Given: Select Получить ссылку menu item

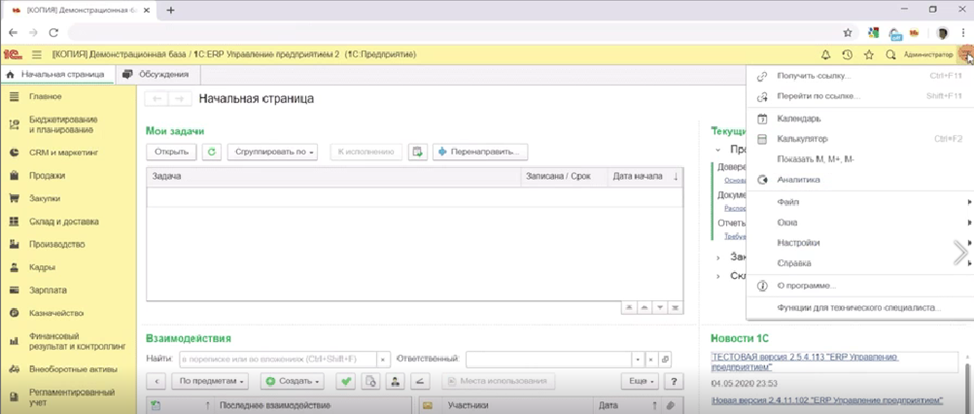Looking at the screenshot, I should [x=860, y=76].
